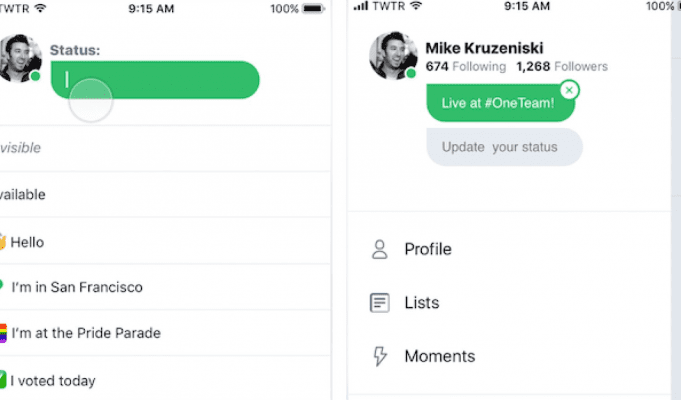Remove the Live at #OneTeam! status
This screenshot has height=400, width=681.
coord(569,90)
